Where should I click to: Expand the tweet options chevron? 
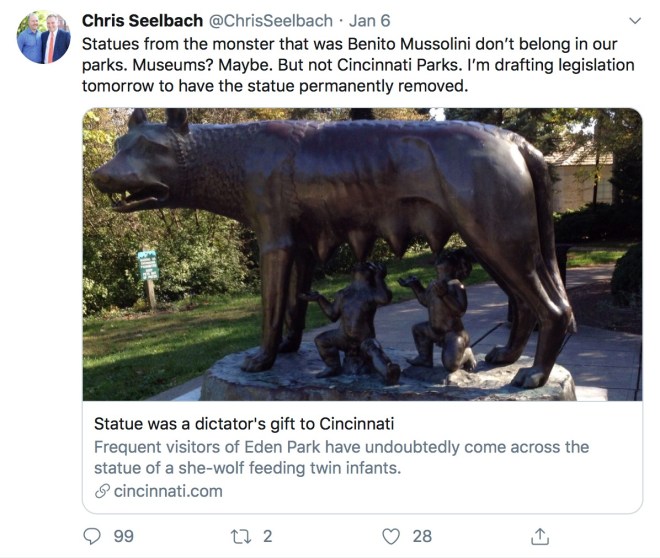pyautogui.click(x=633, y=20)
